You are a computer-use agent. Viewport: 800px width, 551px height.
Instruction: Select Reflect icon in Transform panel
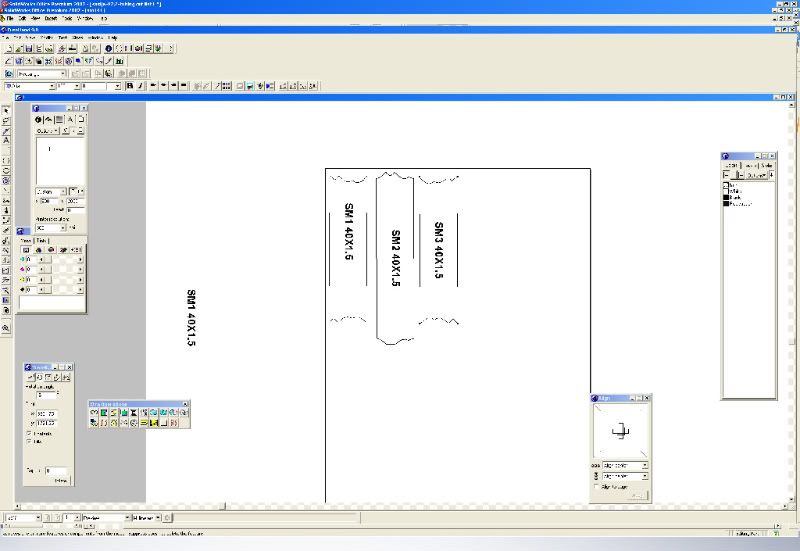(65, 378)
